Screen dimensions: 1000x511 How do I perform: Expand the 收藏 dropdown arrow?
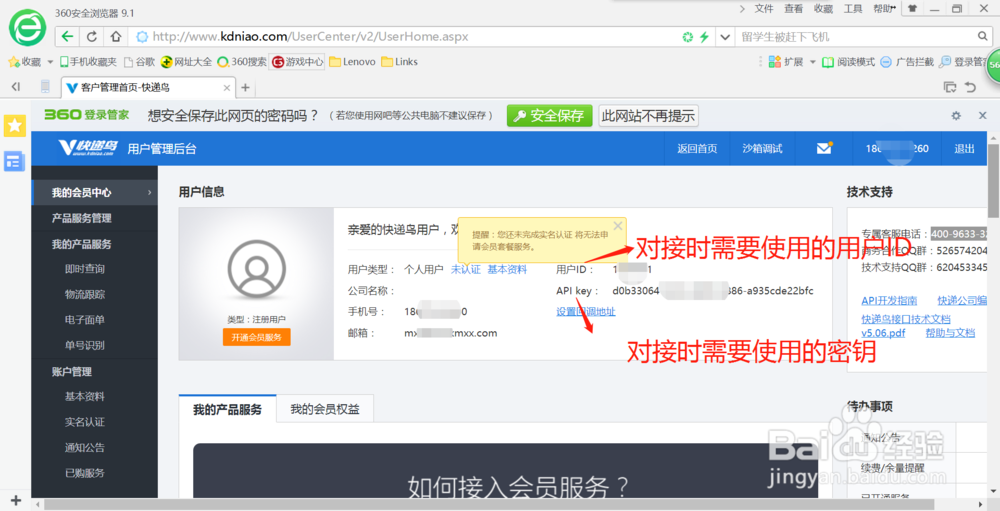50,62
